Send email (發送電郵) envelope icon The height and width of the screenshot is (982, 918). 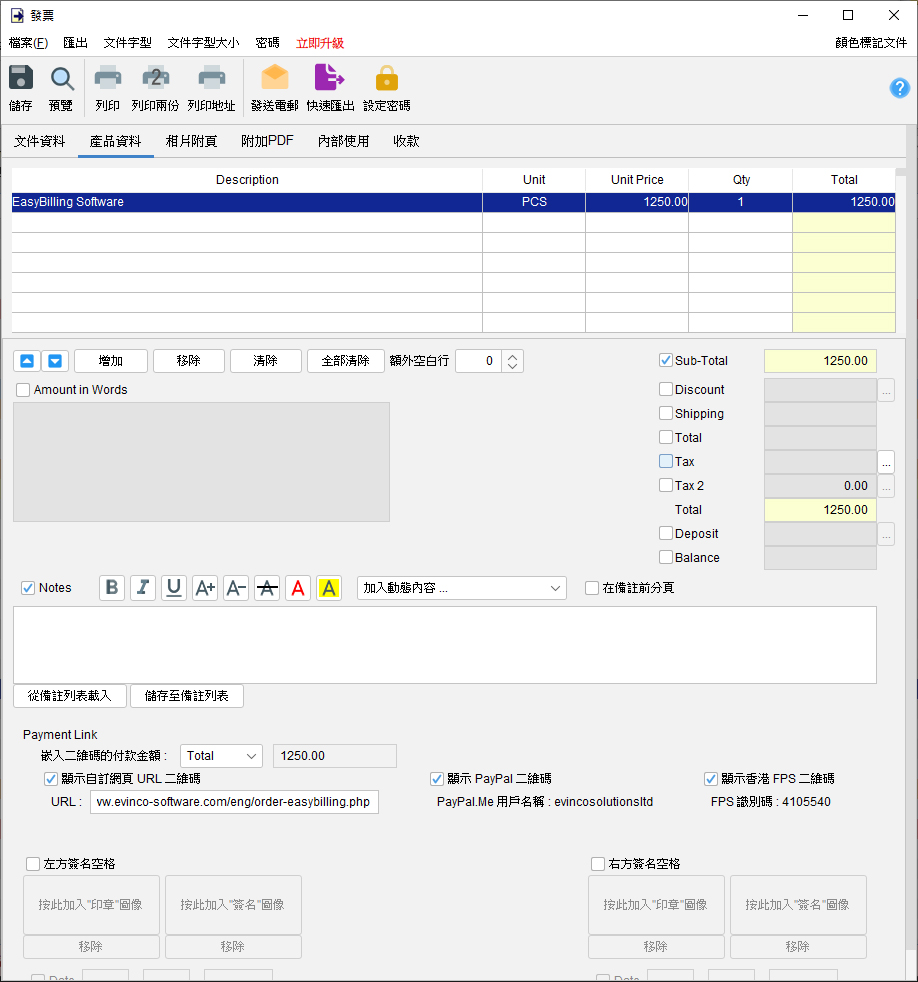(274, 78)
